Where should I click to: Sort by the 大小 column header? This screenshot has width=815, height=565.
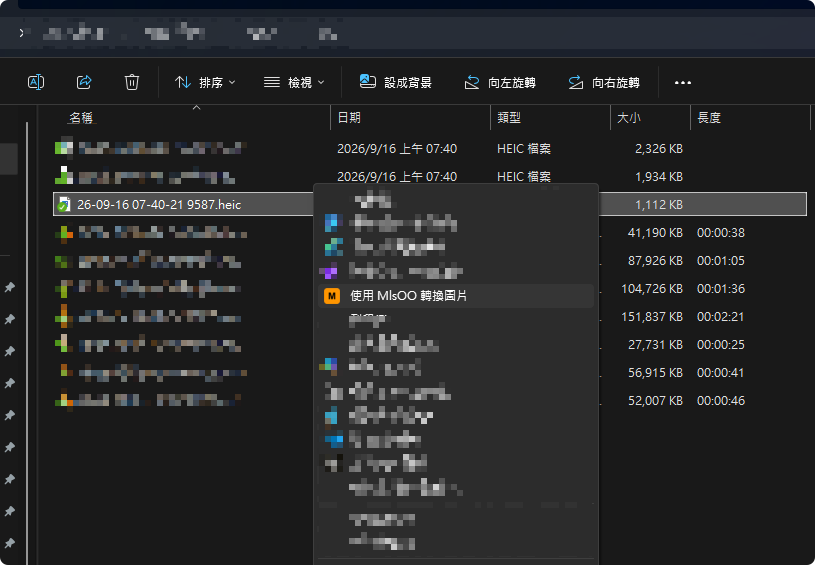point(629,117)
